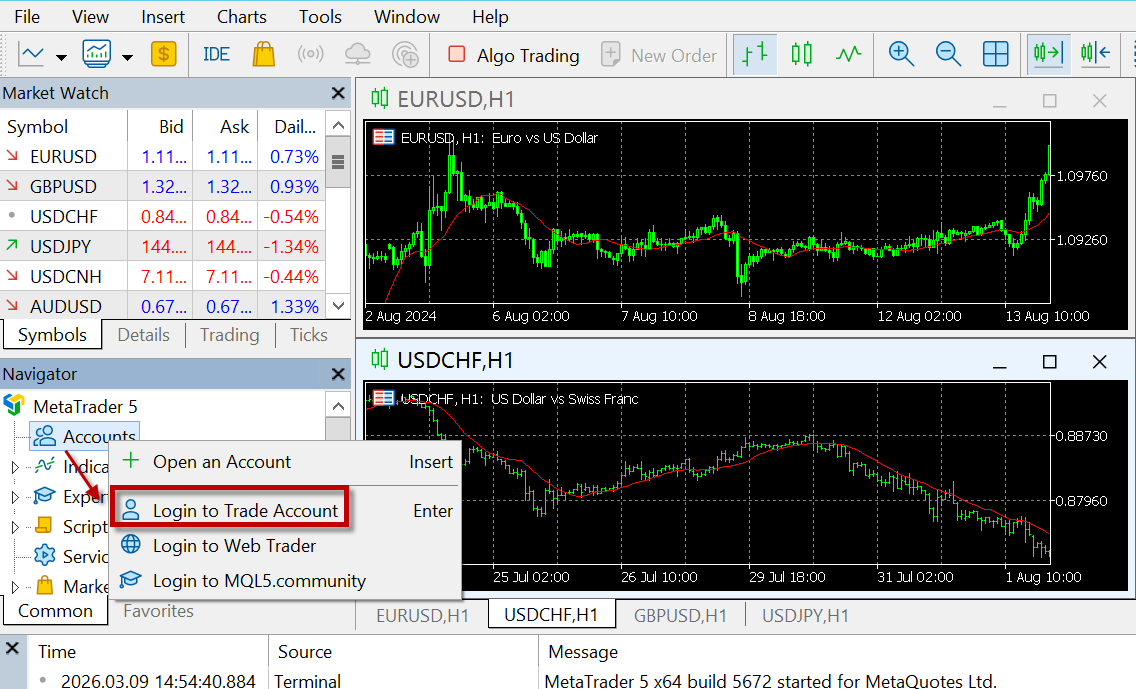
Task: Open the chart type dropdown arrow
Action: 62,57
